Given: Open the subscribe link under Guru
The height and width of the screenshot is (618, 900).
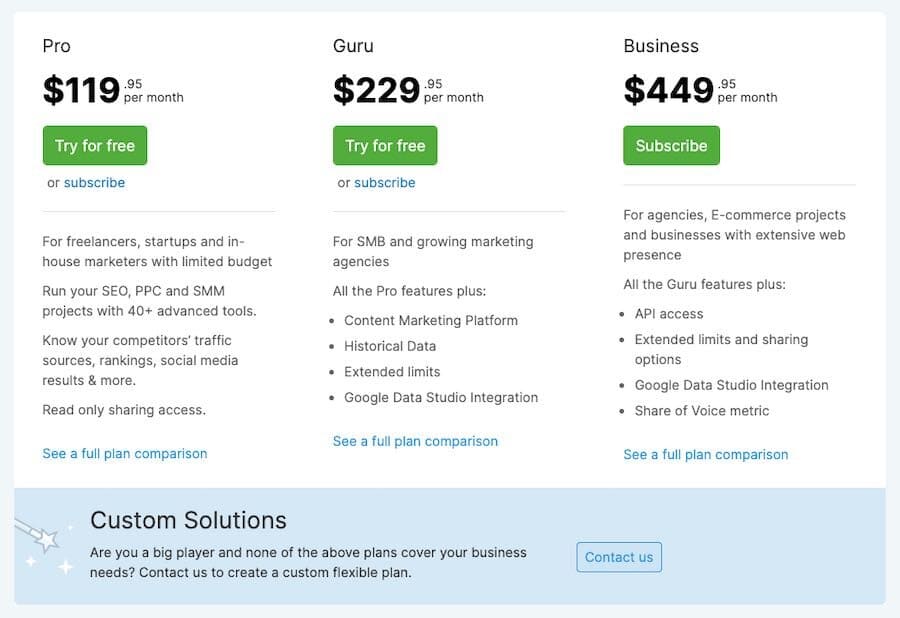Looking at the screenshot, I should coord(385,182).
